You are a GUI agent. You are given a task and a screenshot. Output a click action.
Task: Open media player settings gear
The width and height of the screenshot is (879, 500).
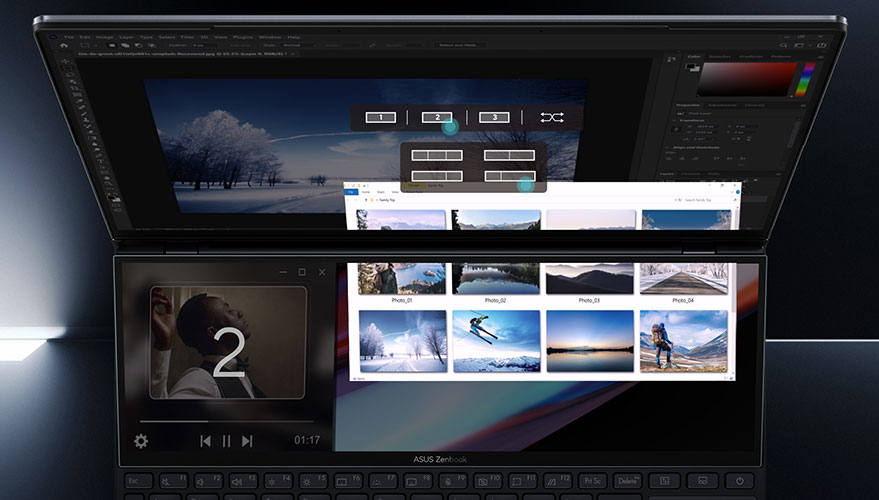141,441
